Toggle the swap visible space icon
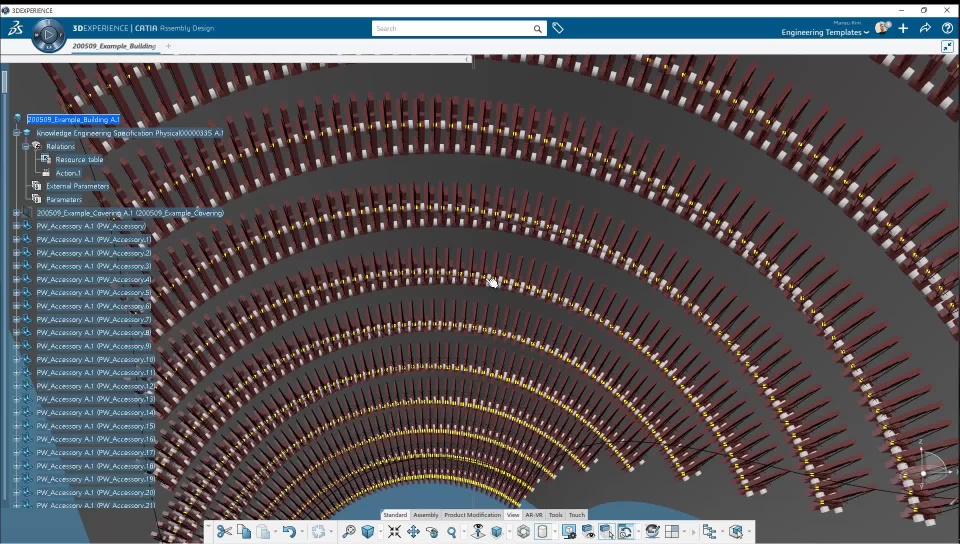 point(607,532)
